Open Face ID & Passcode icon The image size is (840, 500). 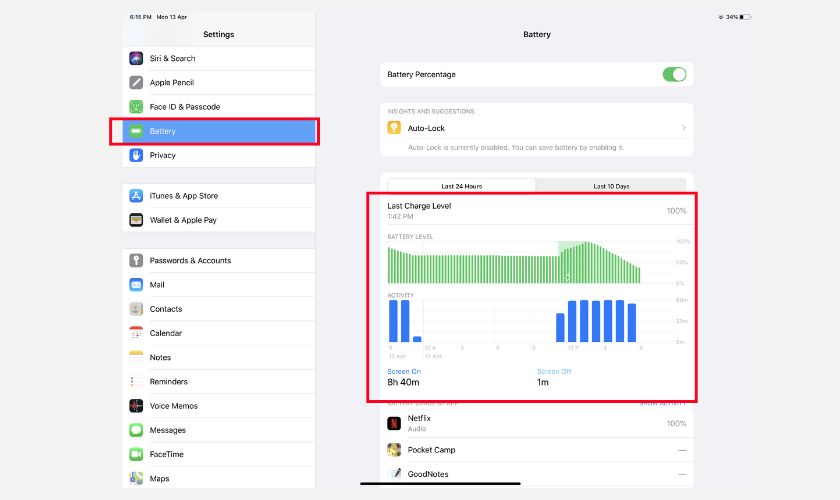pyautogui.click(x=136, y=107)
